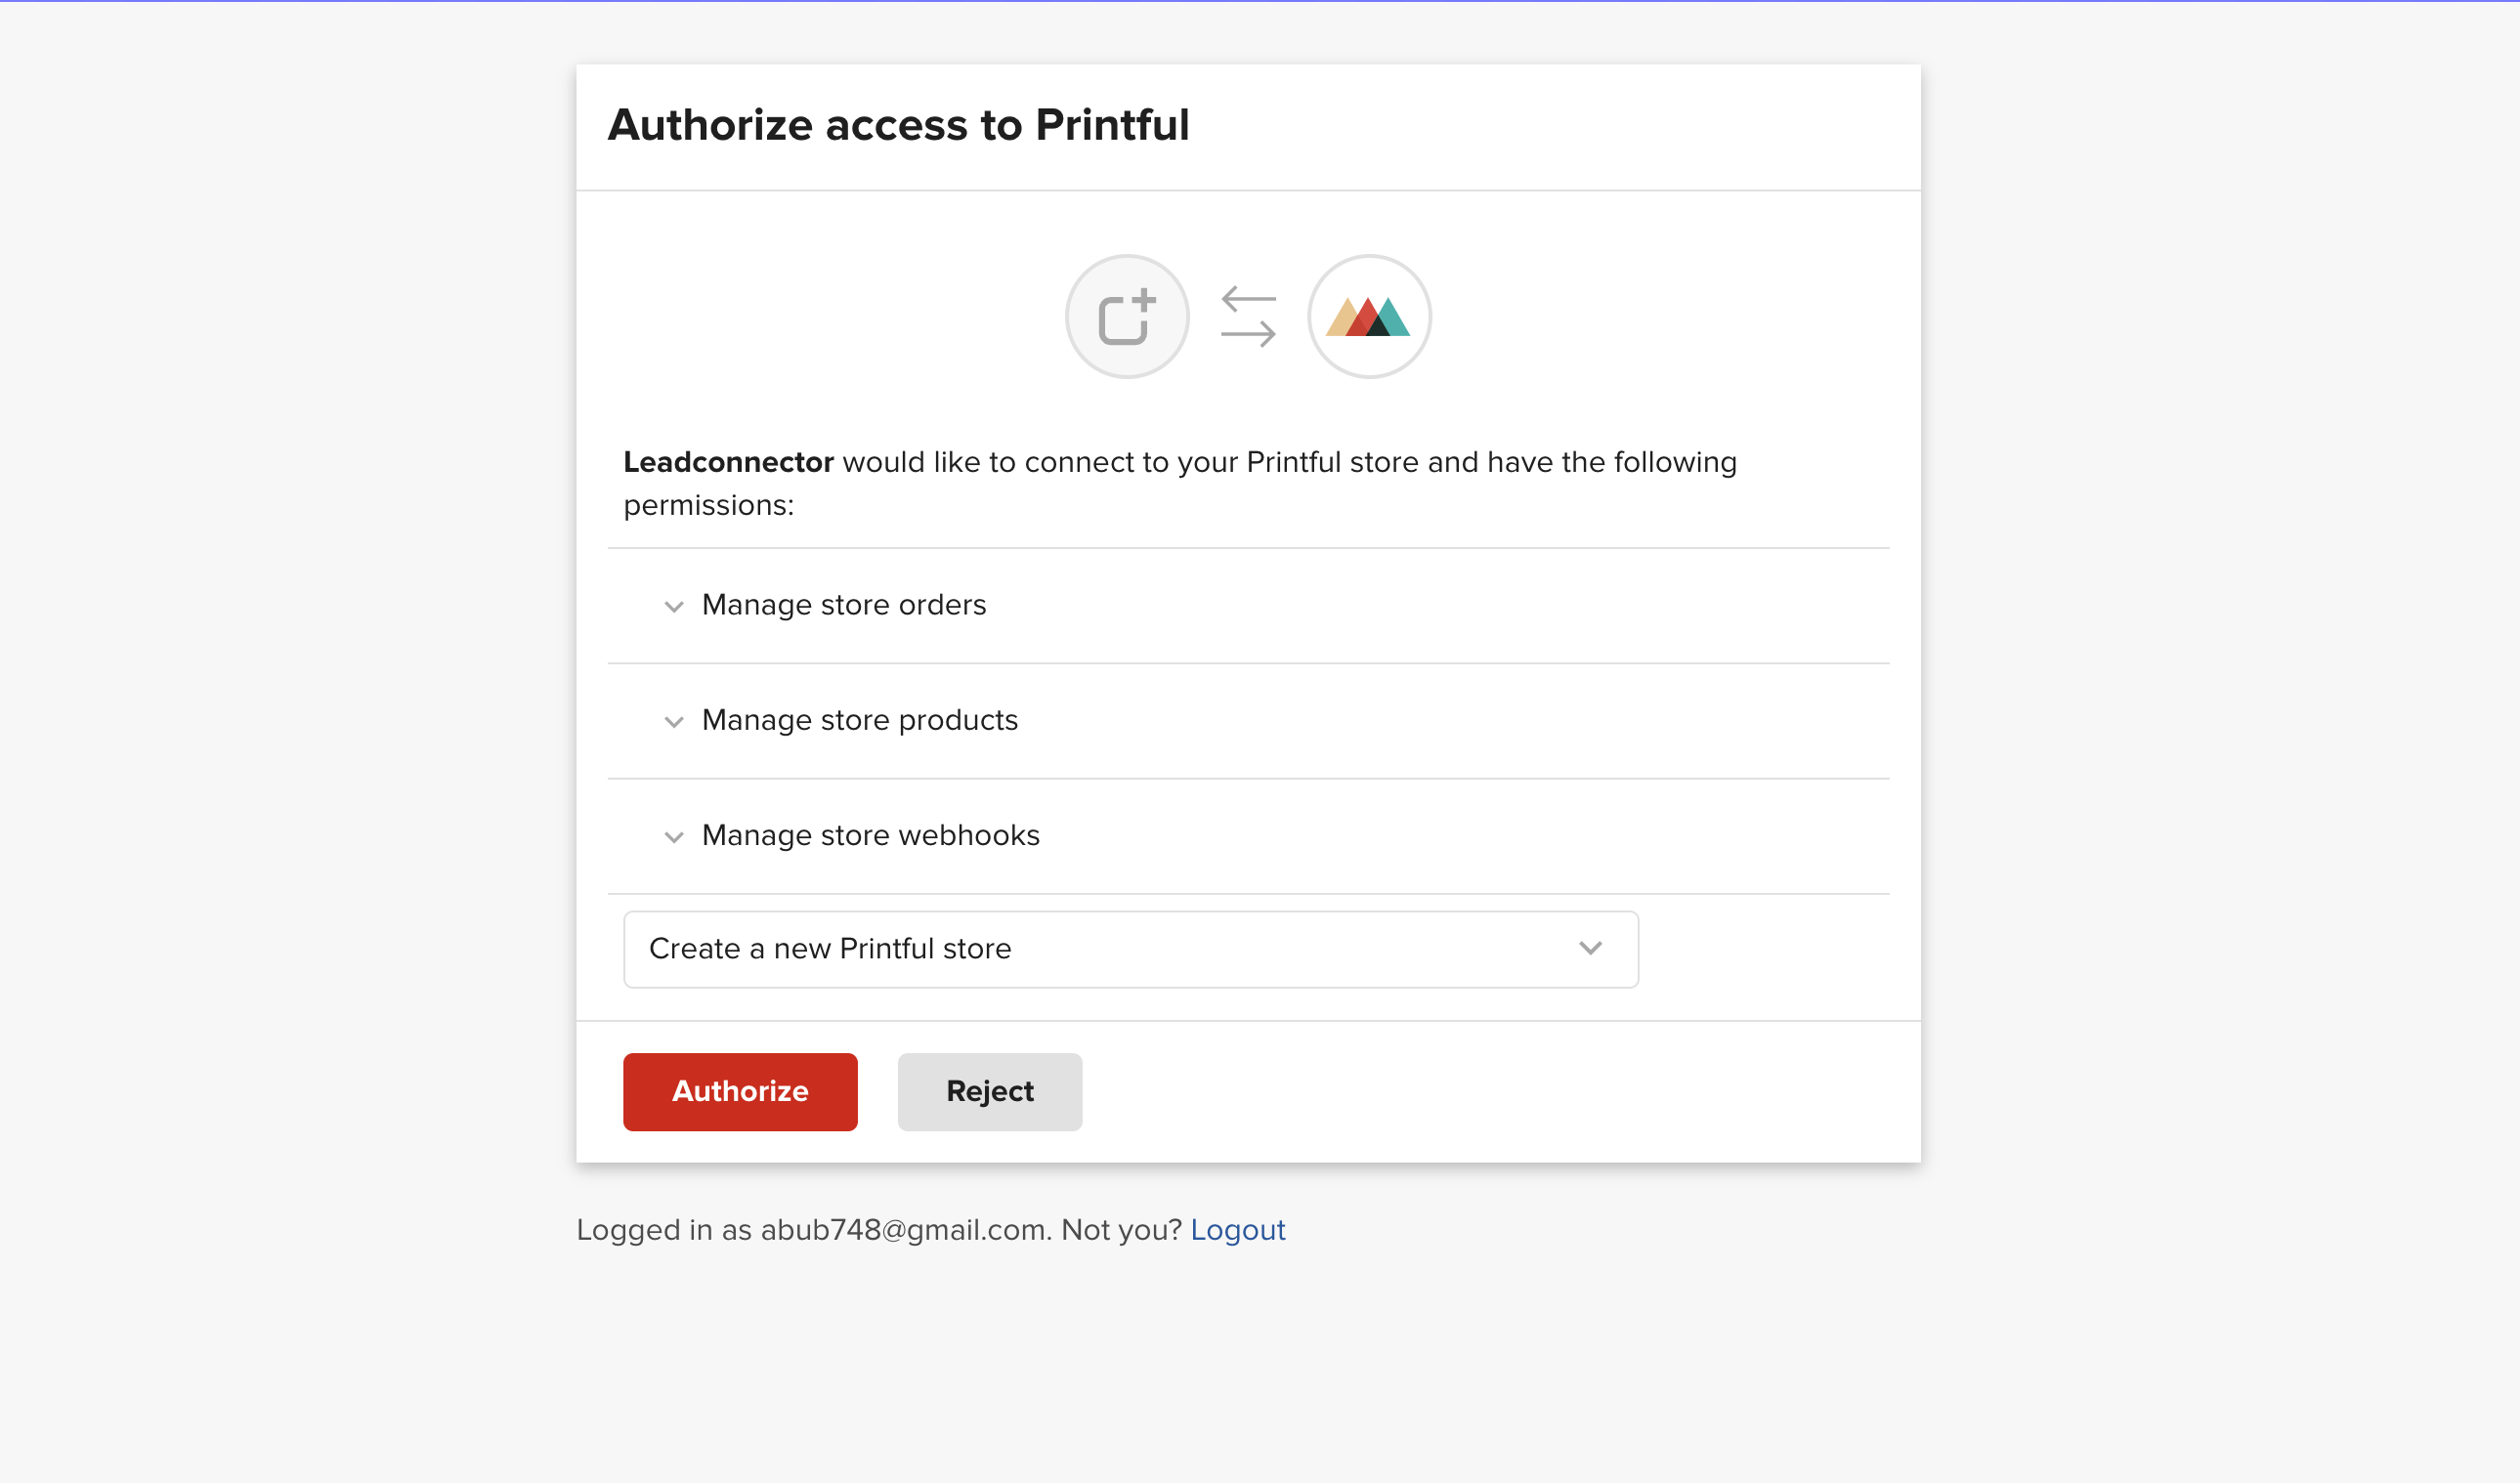This screenshot has width=2520, height=1483.
Task: Click the plus sign on the app icon
Action: point(1144,299)
